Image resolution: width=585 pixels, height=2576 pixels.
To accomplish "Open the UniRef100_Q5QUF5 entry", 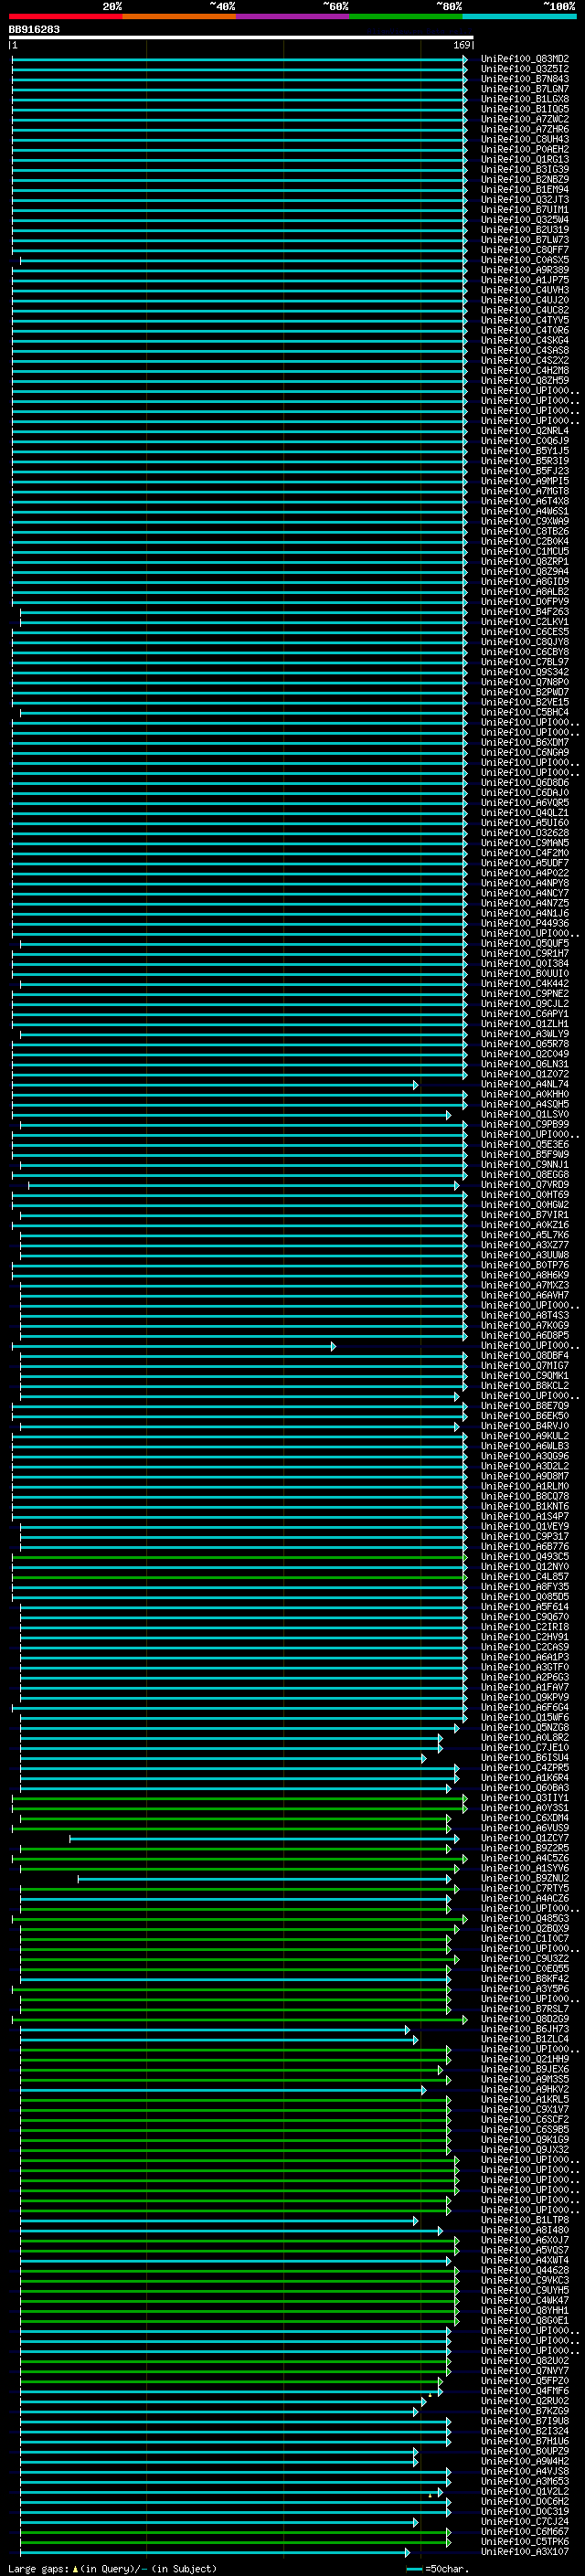I will pos(525,943).
